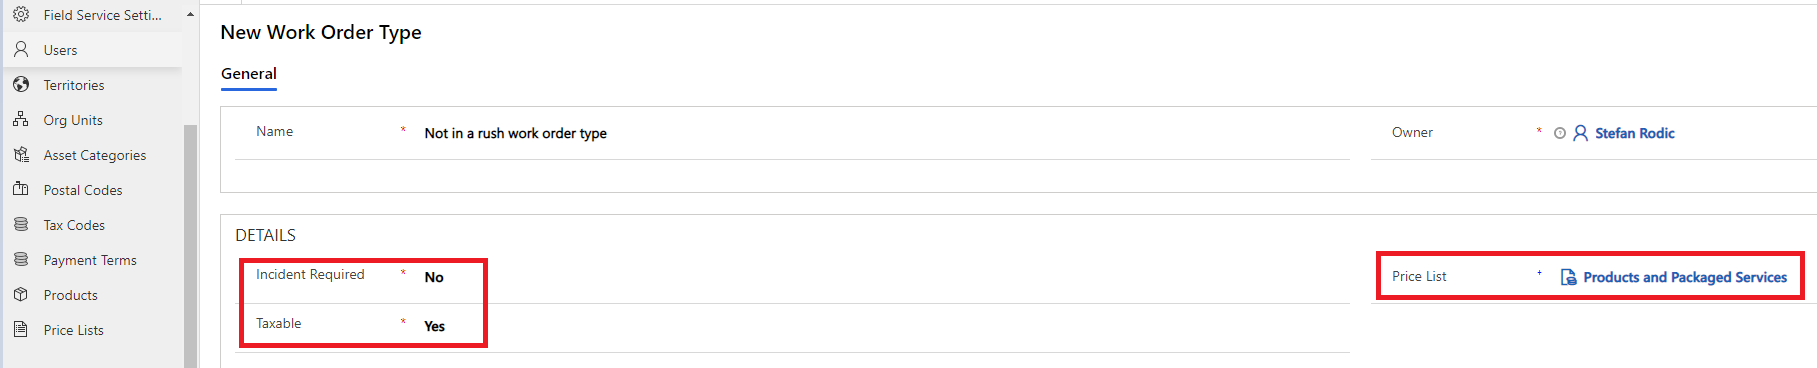1817x368 pixels.
Task: Click the Postal Codes icon
Action: click(20, 189)
